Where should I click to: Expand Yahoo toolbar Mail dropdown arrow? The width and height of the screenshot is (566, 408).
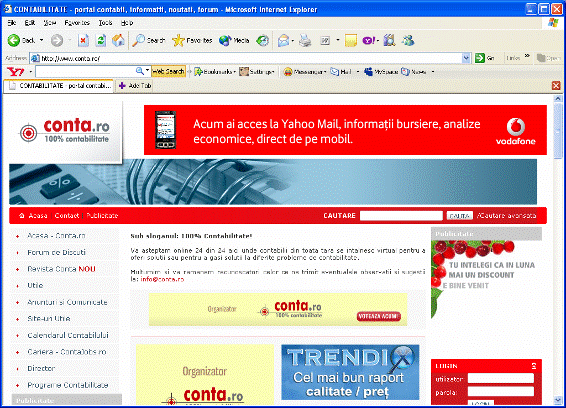coord(358,72)
